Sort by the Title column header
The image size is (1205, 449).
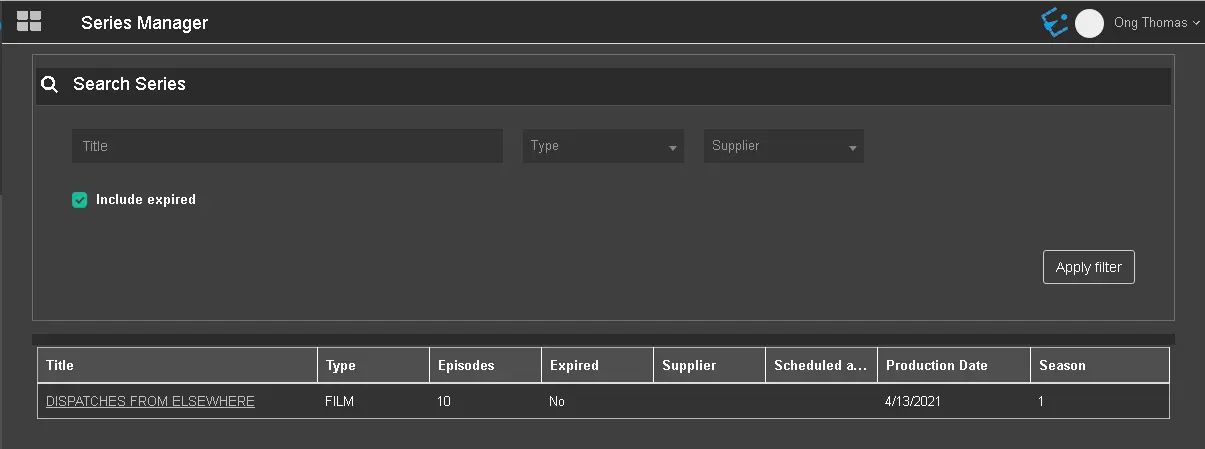tap(60, 365)
